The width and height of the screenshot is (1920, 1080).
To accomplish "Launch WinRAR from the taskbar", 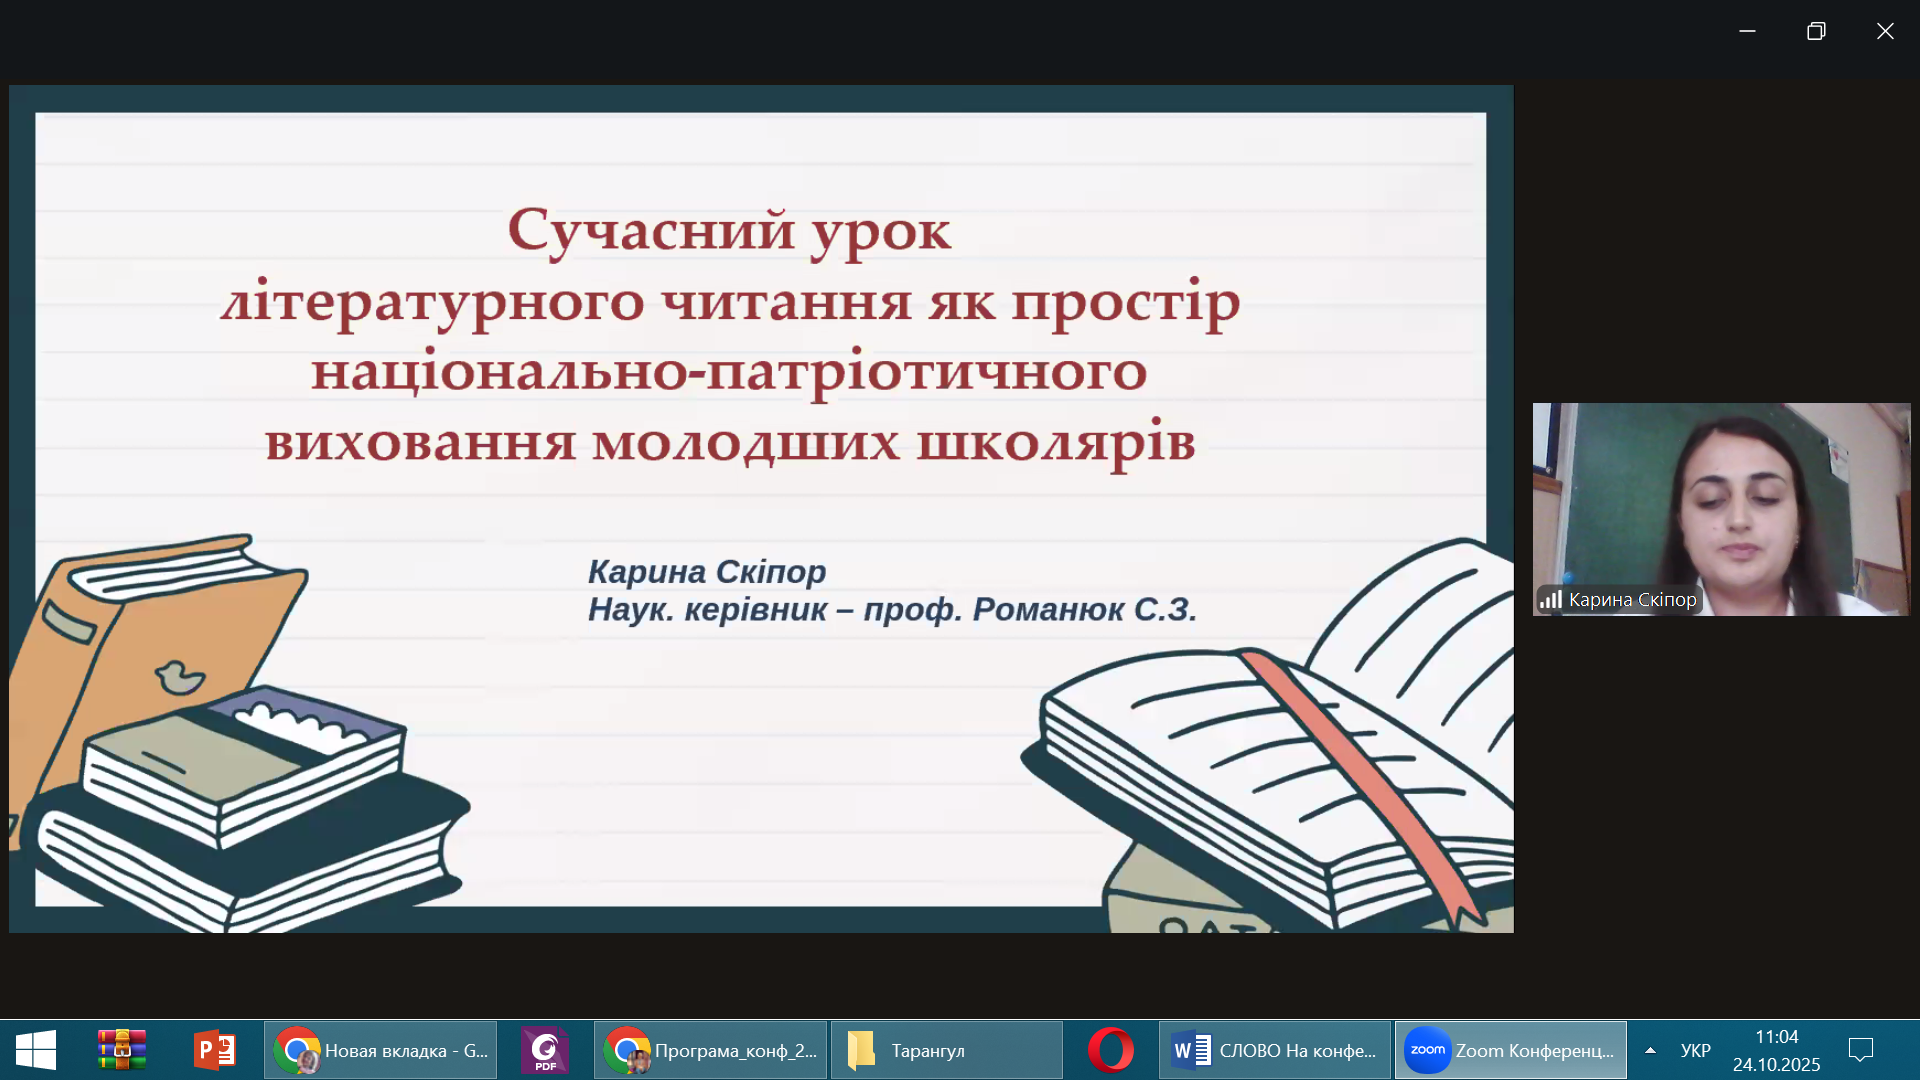I will 122,1050.
